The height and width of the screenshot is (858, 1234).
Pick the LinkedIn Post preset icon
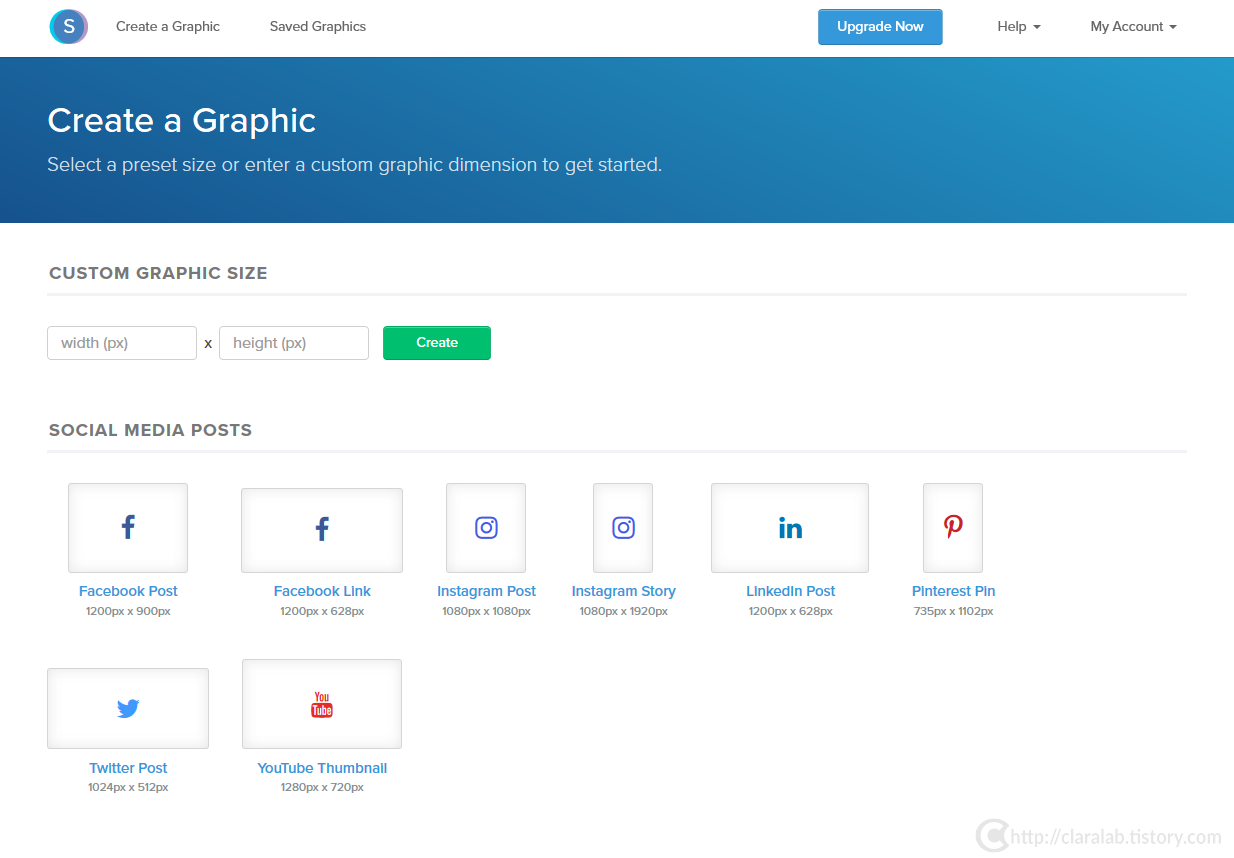click(x=790, y=528)
